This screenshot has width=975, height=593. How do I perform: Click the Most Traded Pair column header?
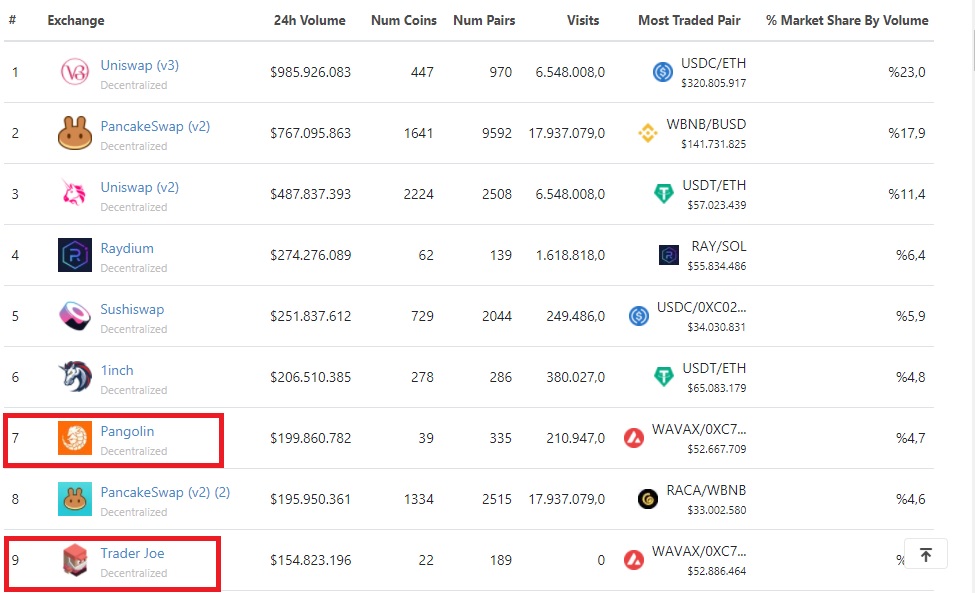pos(689,21)
